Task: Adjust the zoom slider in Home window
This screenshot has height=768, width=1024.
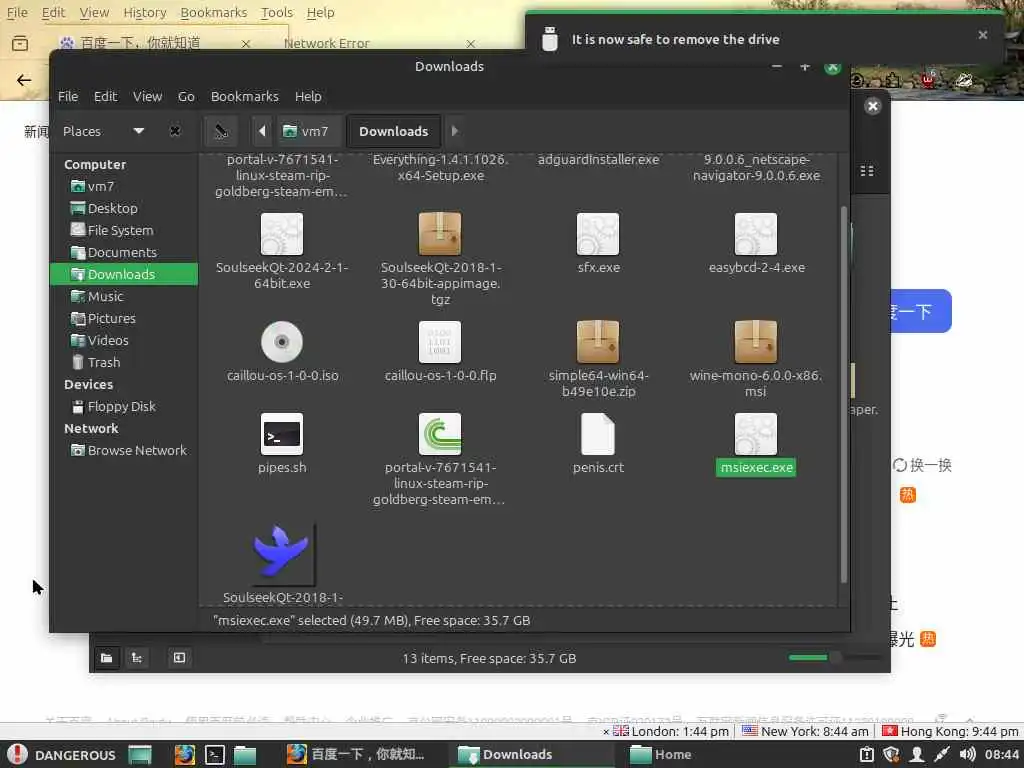Action: [x=834, y=657]
